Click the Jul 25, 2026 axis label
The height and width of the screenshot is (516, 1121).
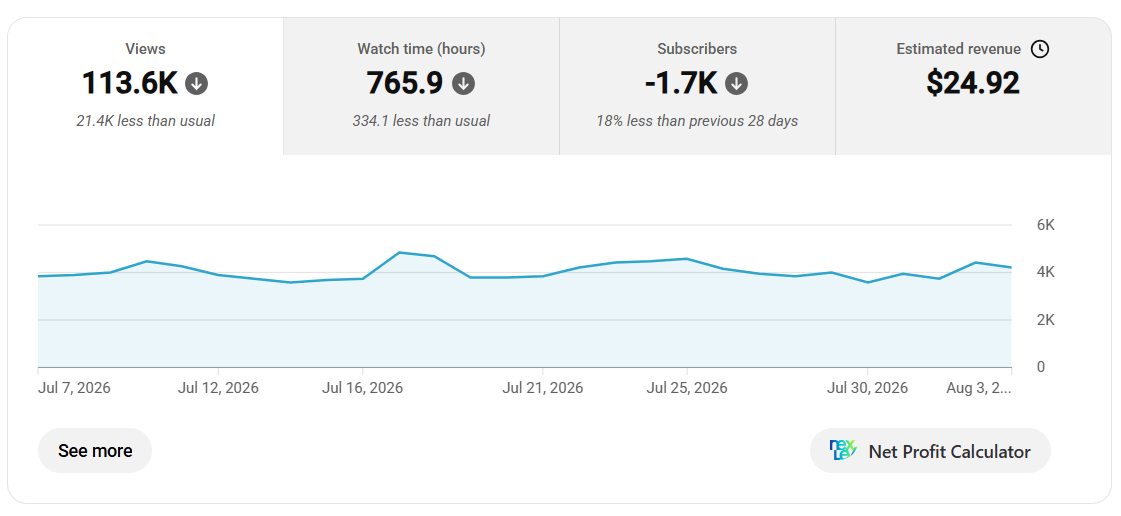click(x=687, y=388)
